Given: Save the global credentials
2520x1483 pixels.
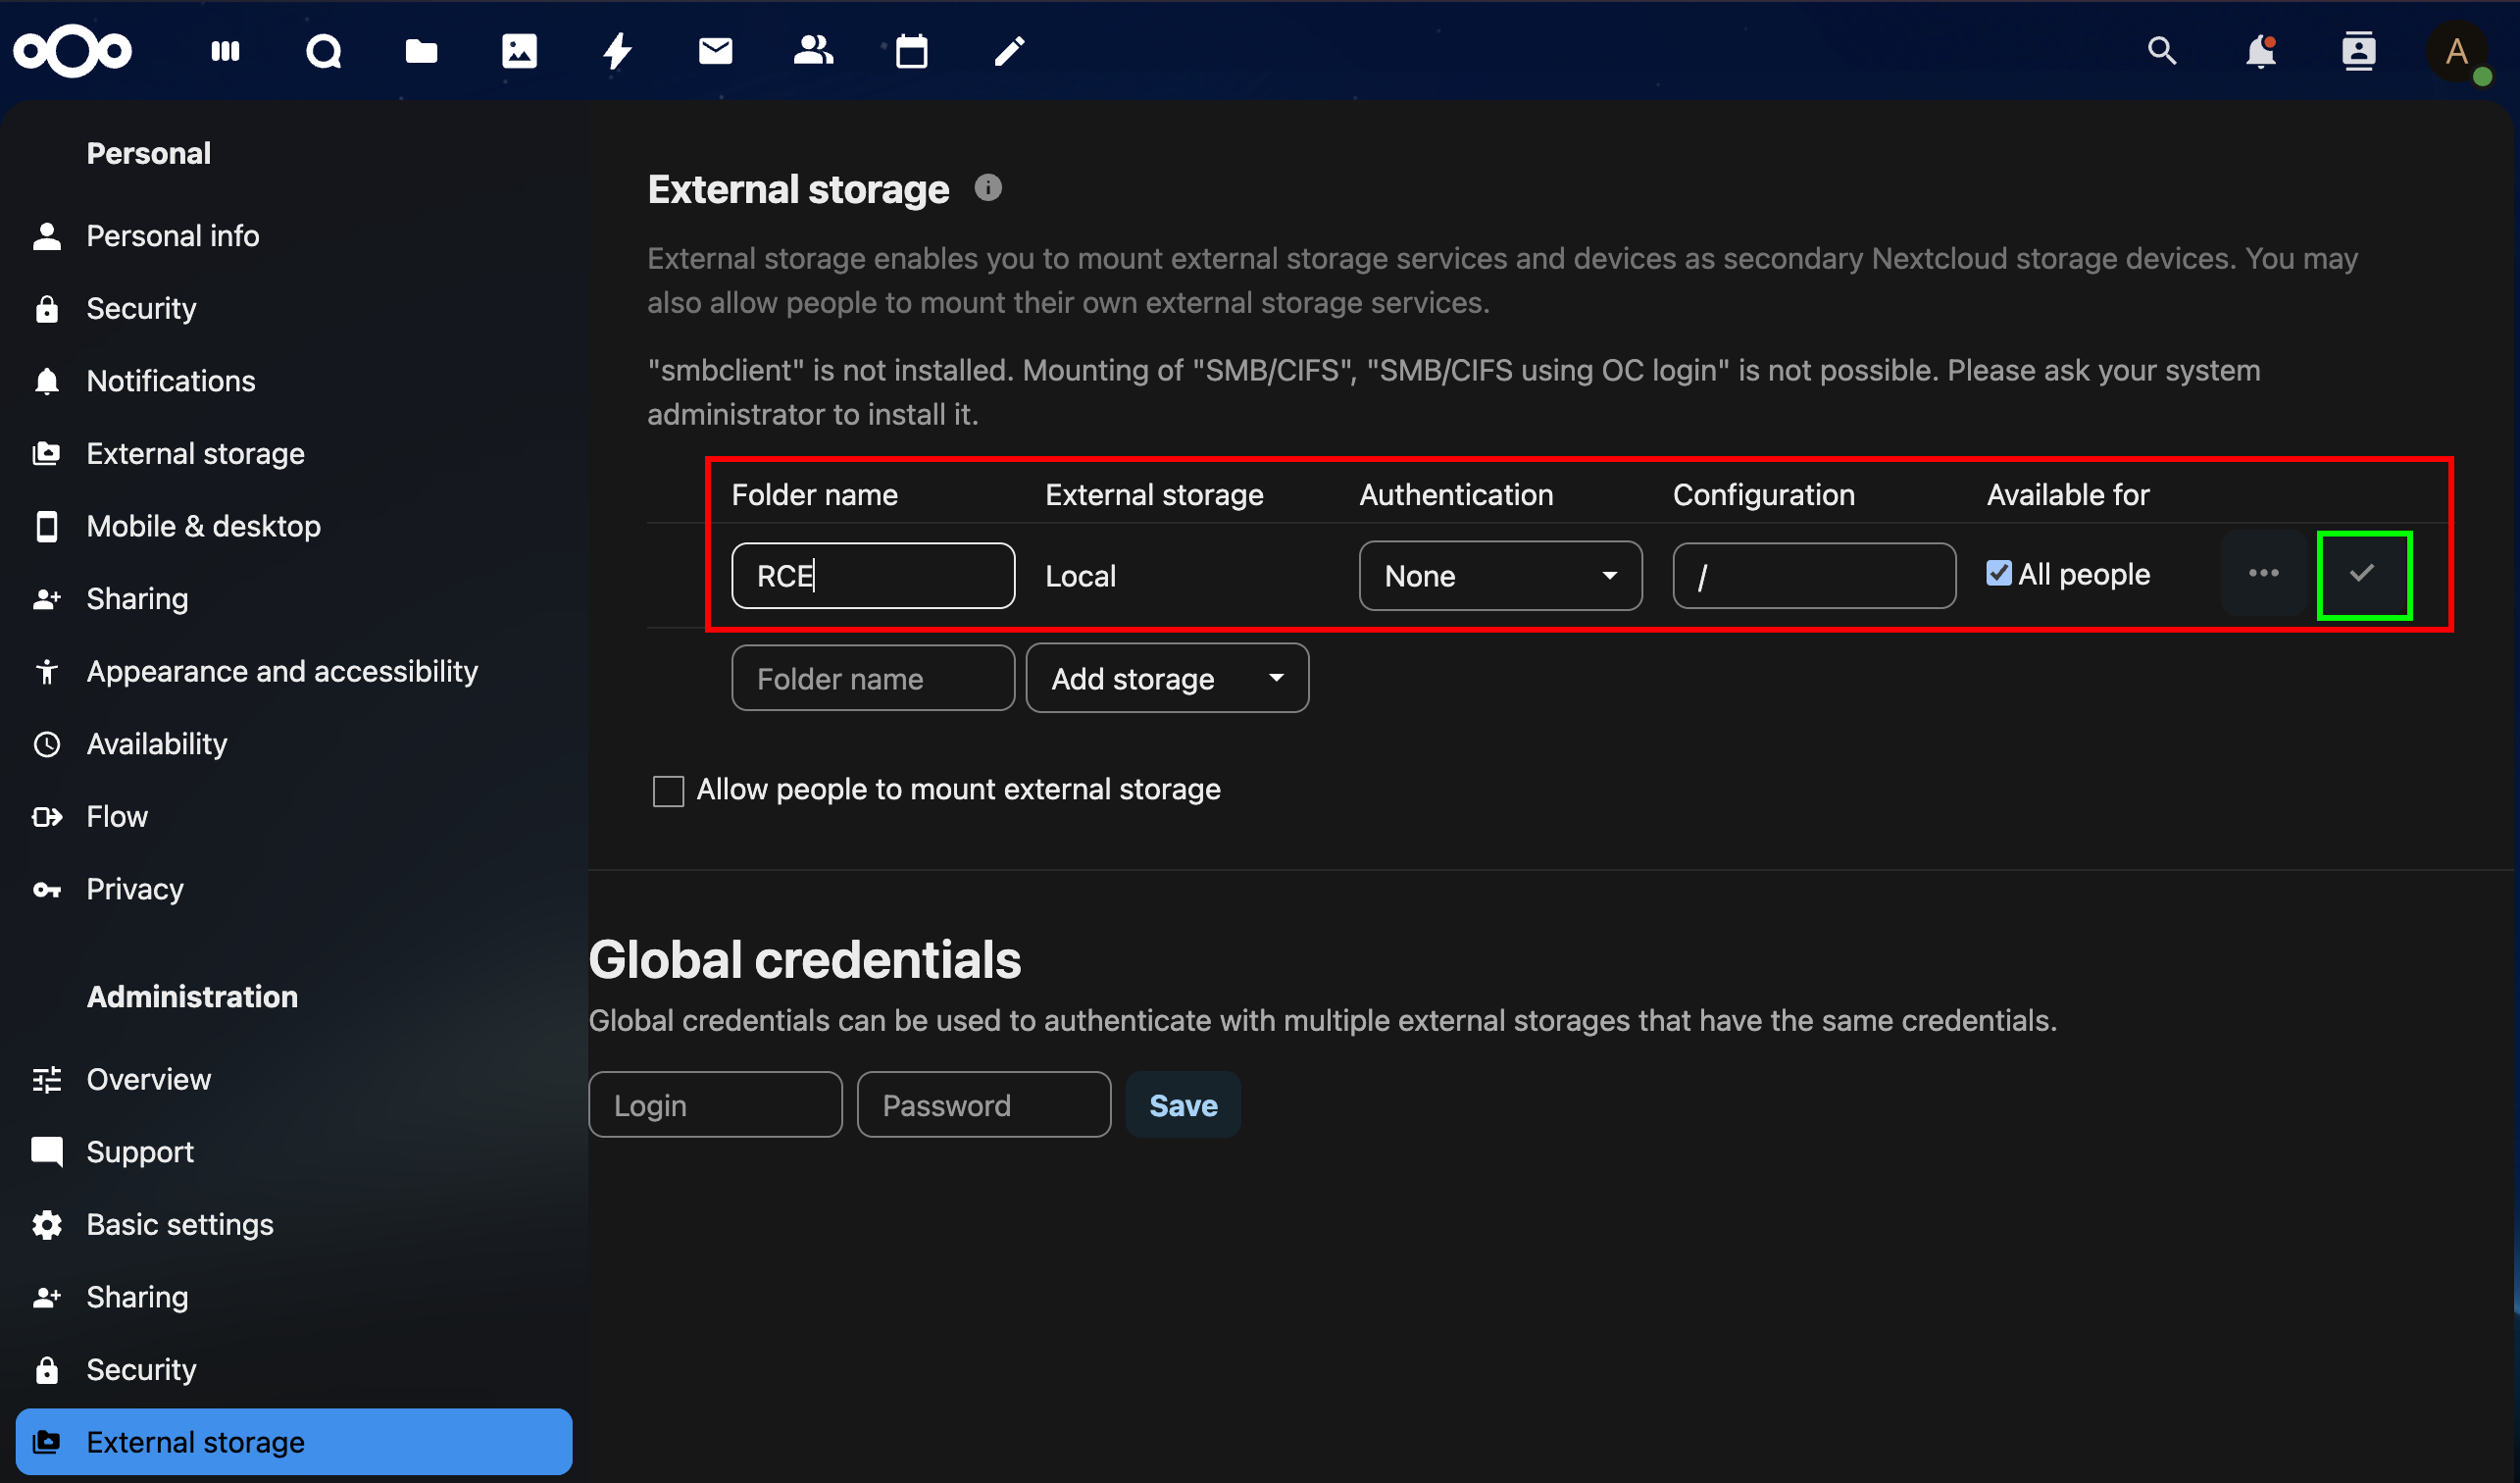Looking at the screenshot, I should click(x=1183, y=1105).
